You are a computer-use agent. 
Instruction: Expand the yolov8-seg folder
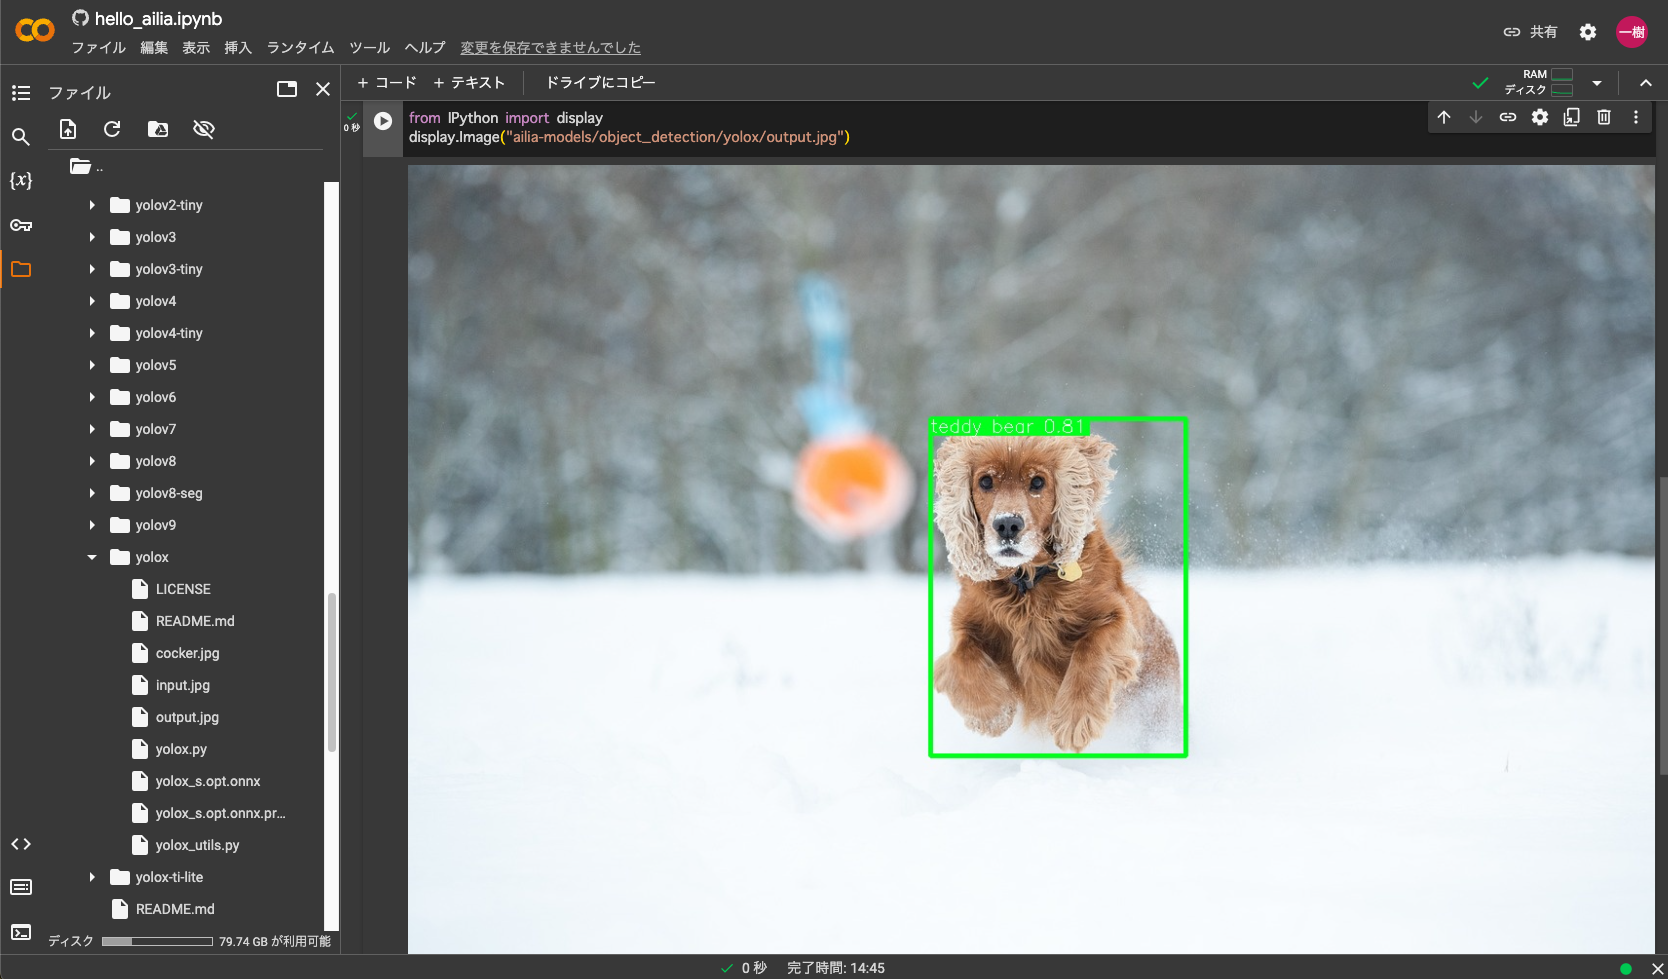click(x=92, y=493)
